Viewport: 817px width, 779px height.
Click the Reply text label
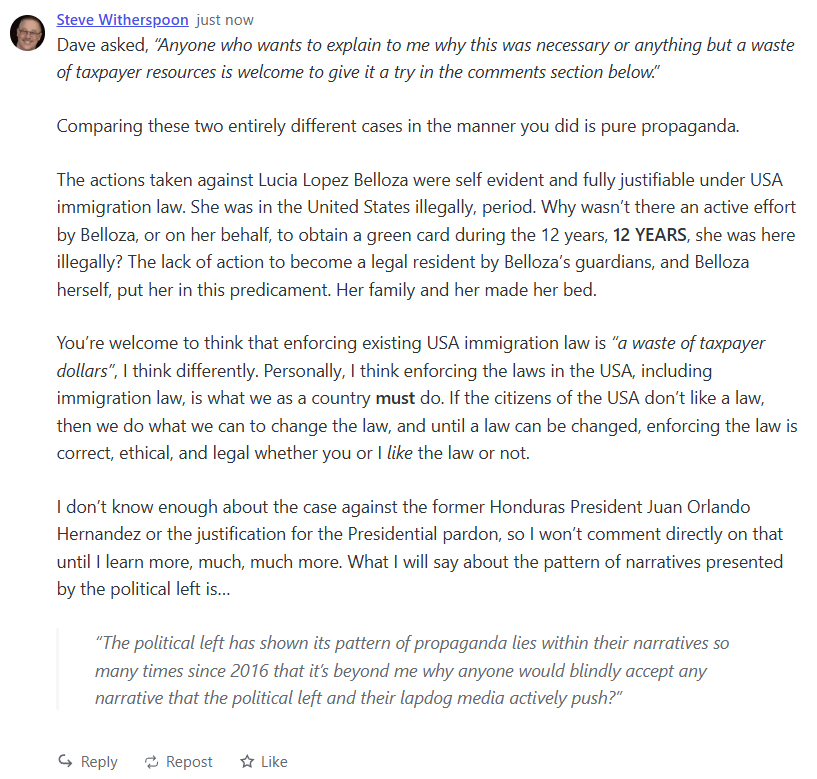(x=98, y=762)
